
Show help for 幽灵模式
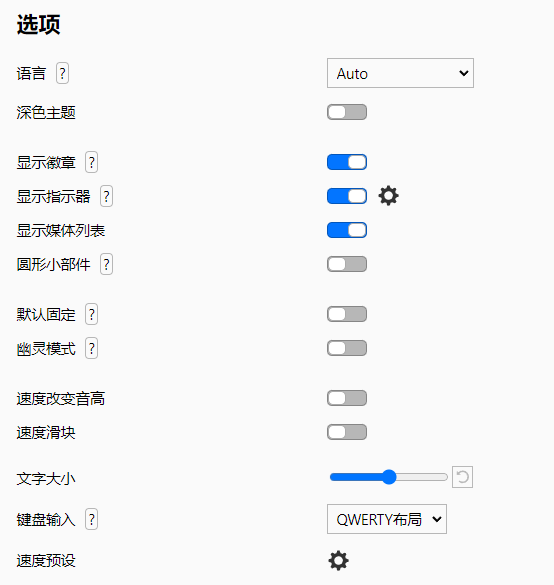point(91,348)
